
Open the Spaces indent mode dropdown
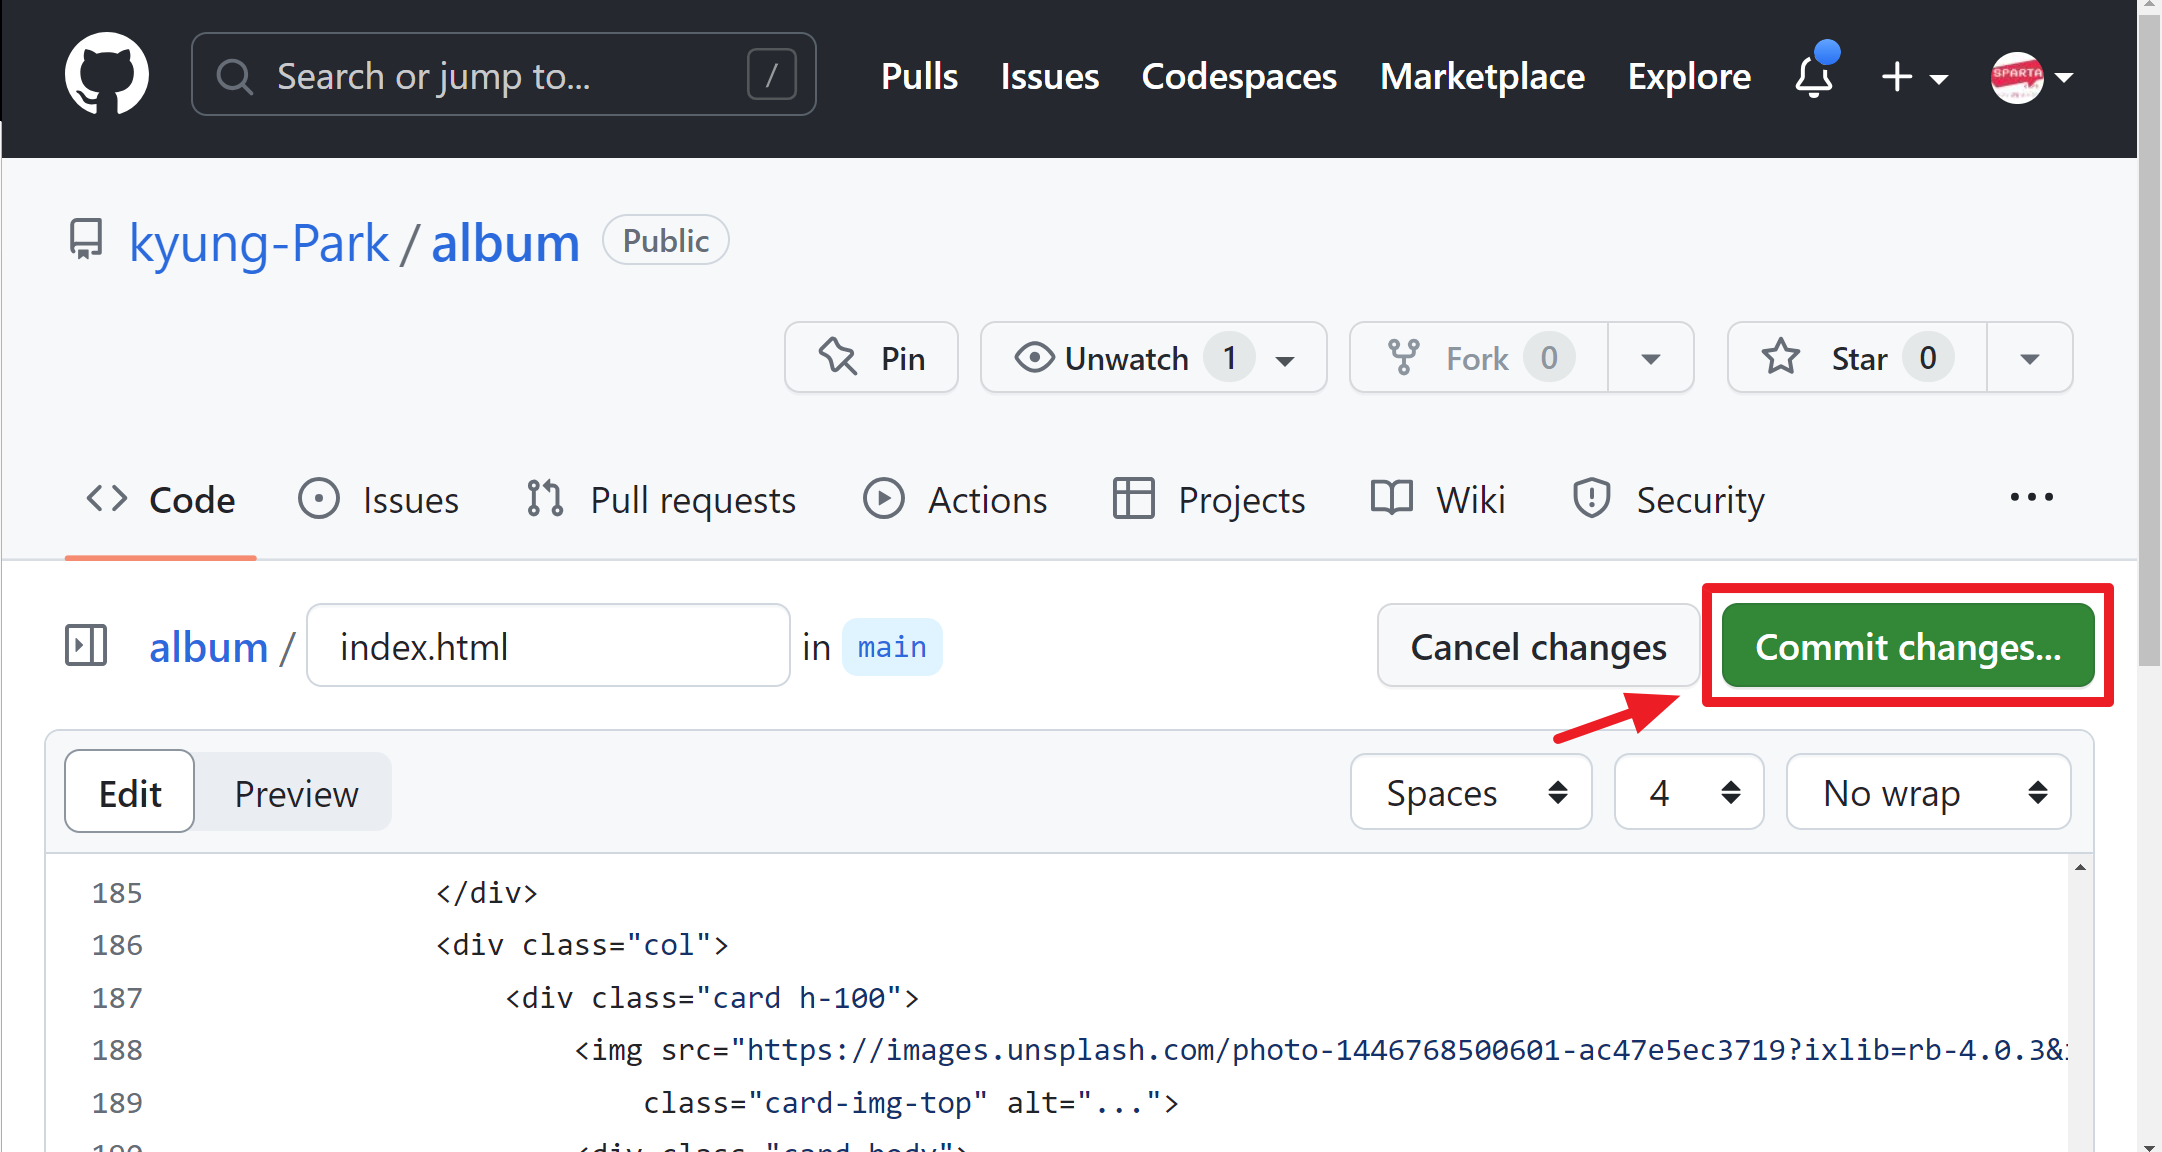[1470, 793]
